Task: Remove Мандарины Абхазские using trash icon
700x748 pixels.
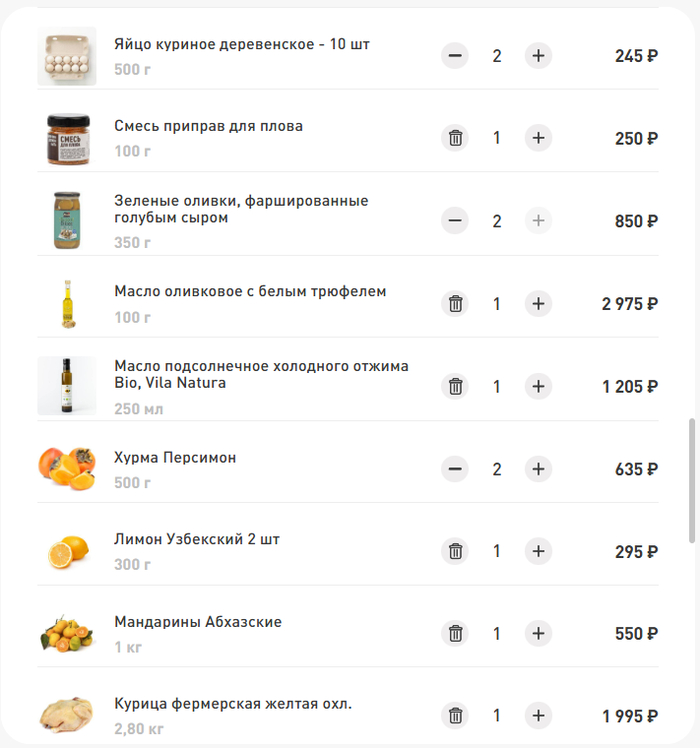Action: pos(455,633)
